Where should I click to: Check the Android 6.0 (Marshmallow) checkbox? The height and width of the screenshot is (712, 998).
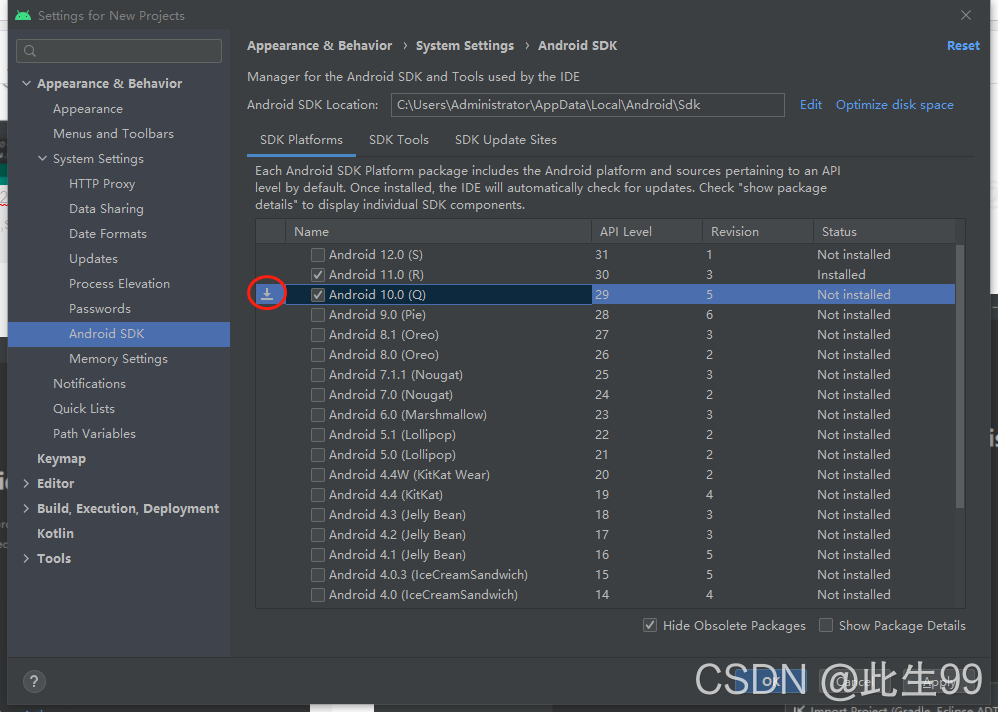pyautogui.click(x=318, y=415)
